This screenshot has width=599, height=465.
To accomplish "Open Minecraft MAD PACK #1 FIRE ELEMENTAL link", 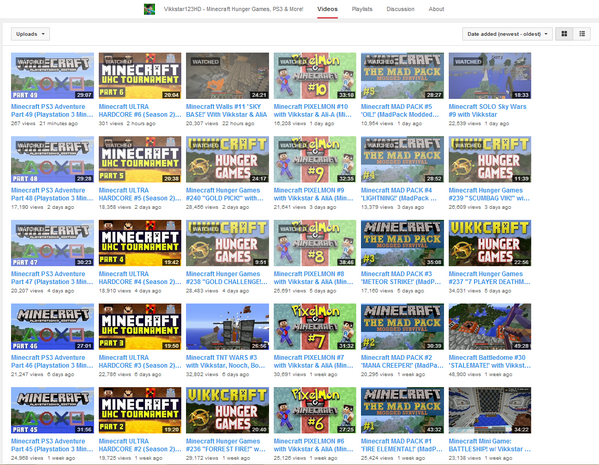I will [401, 445].
